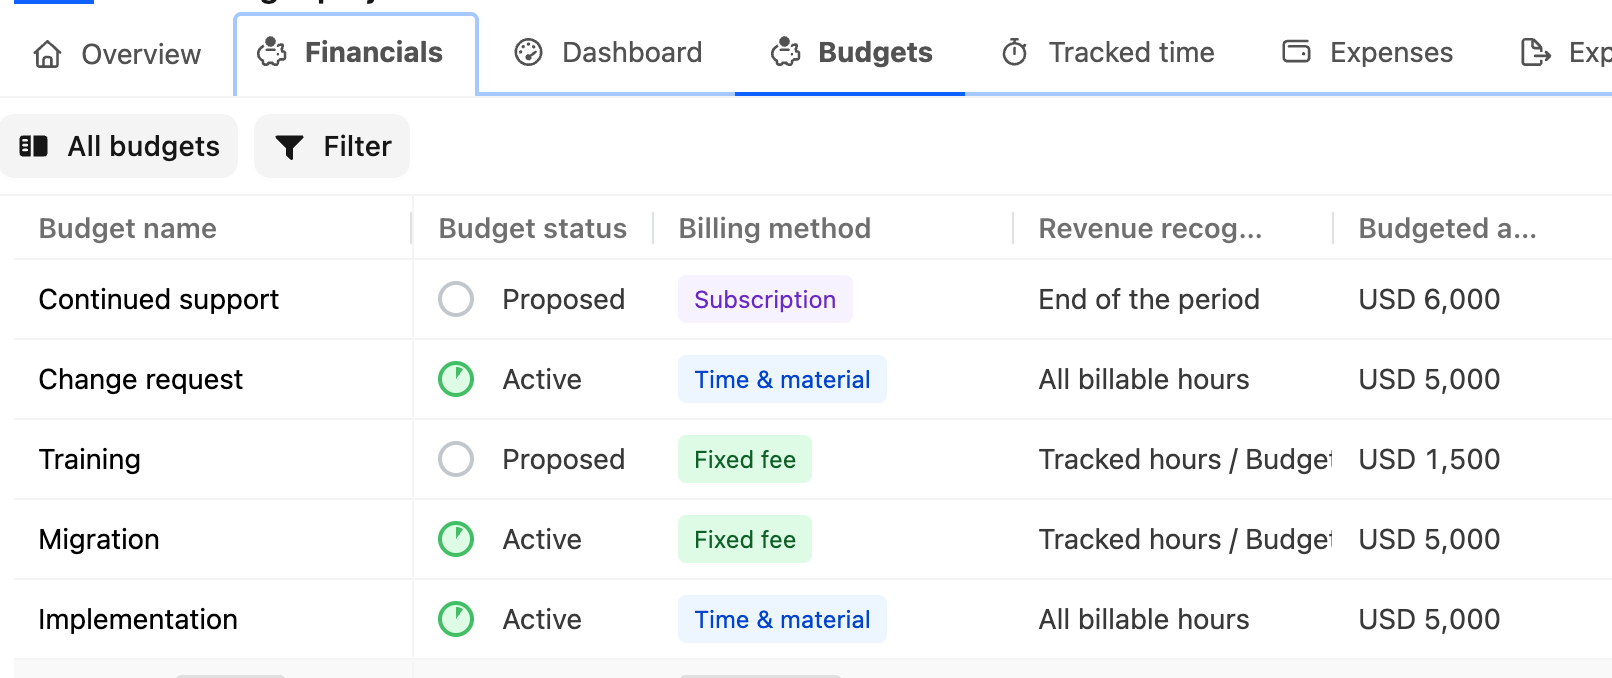
Task: Click Implementation active progress circle
Action: pos(456,619)
